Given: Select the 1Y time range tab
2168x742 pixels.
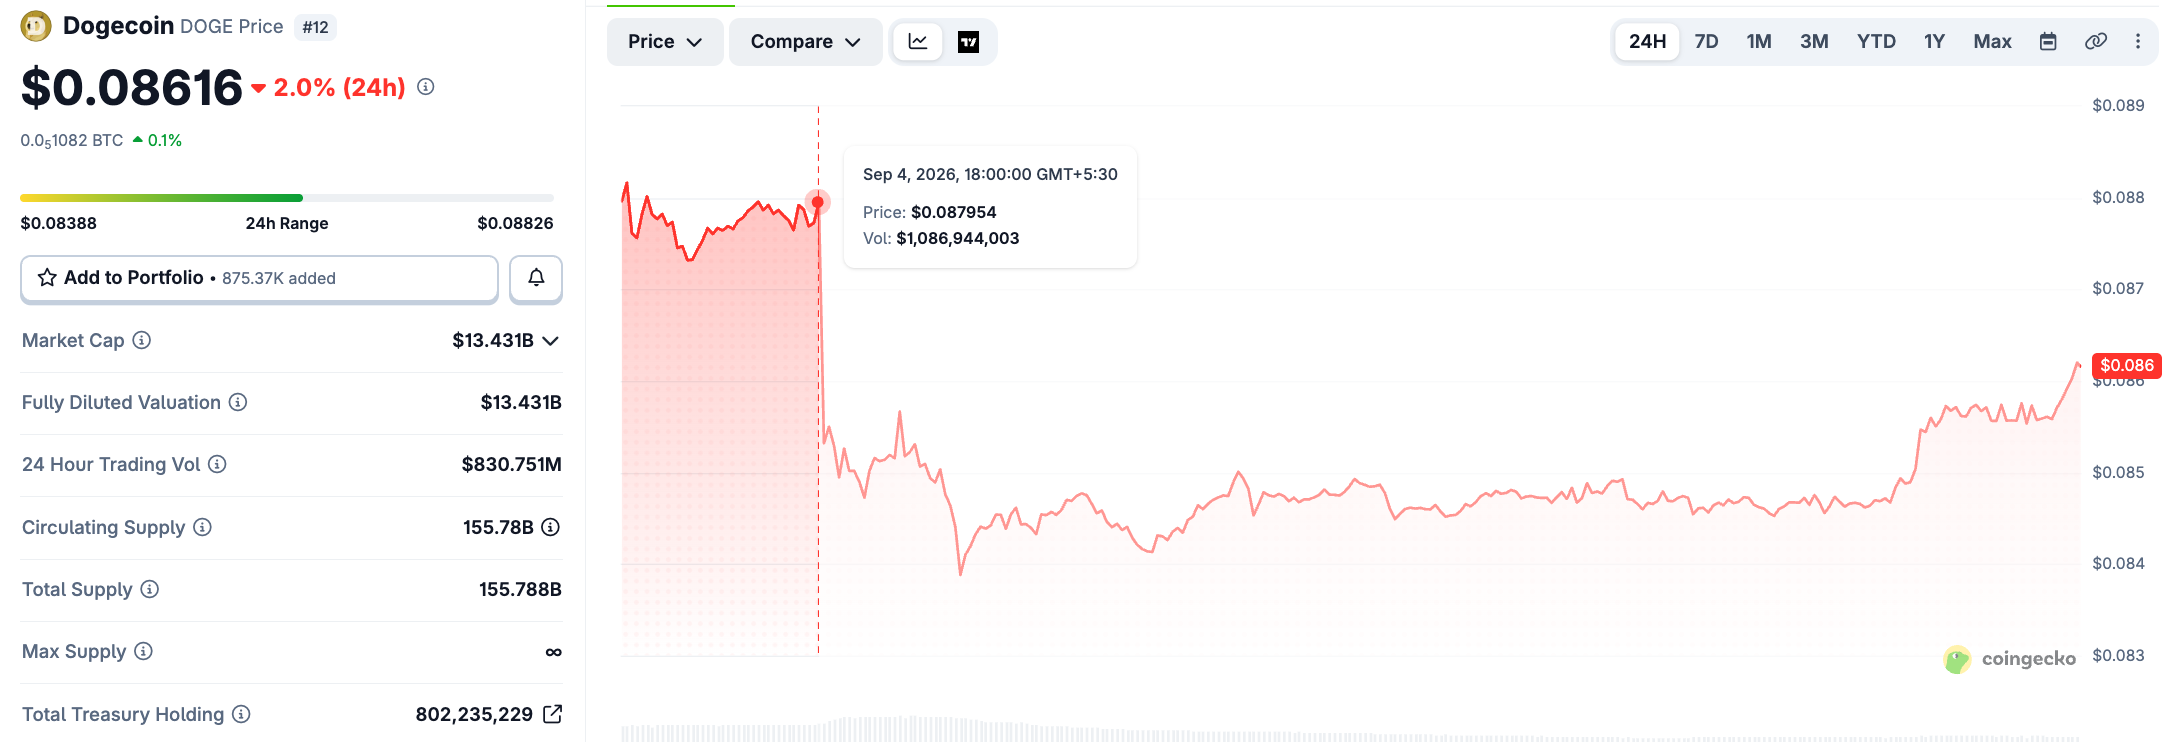Looking at the screenshot, I should [1934, 41].
